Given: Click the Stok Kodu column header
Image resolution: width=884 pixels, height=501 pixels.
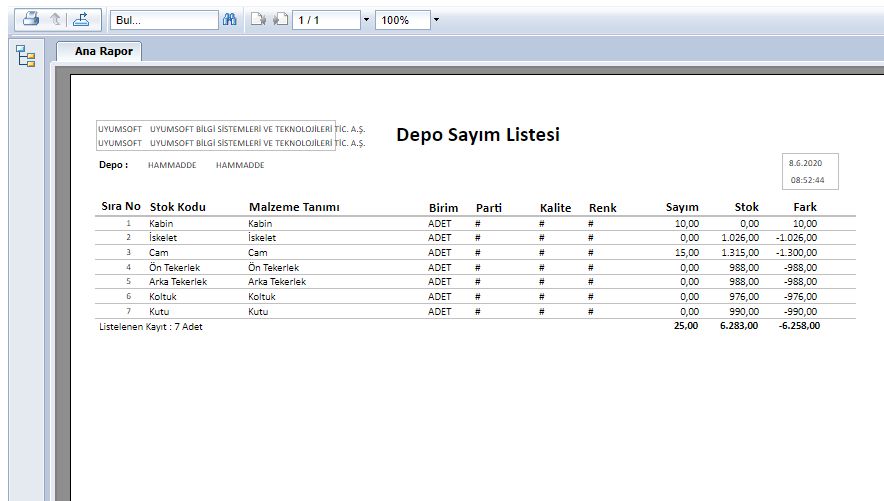Looking at the screenshot, I should coord(177,207).
